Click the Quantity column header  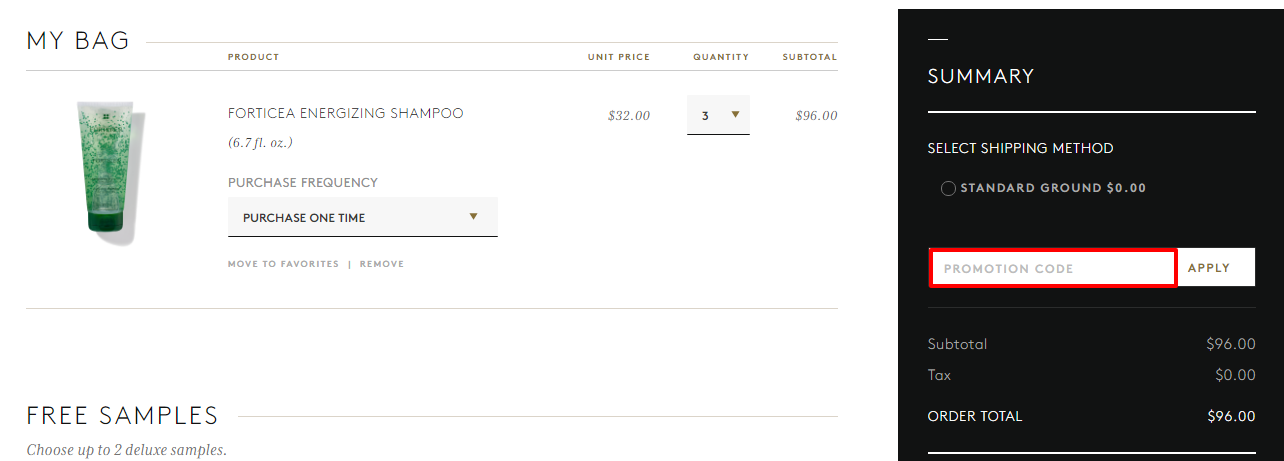(721, 57)
